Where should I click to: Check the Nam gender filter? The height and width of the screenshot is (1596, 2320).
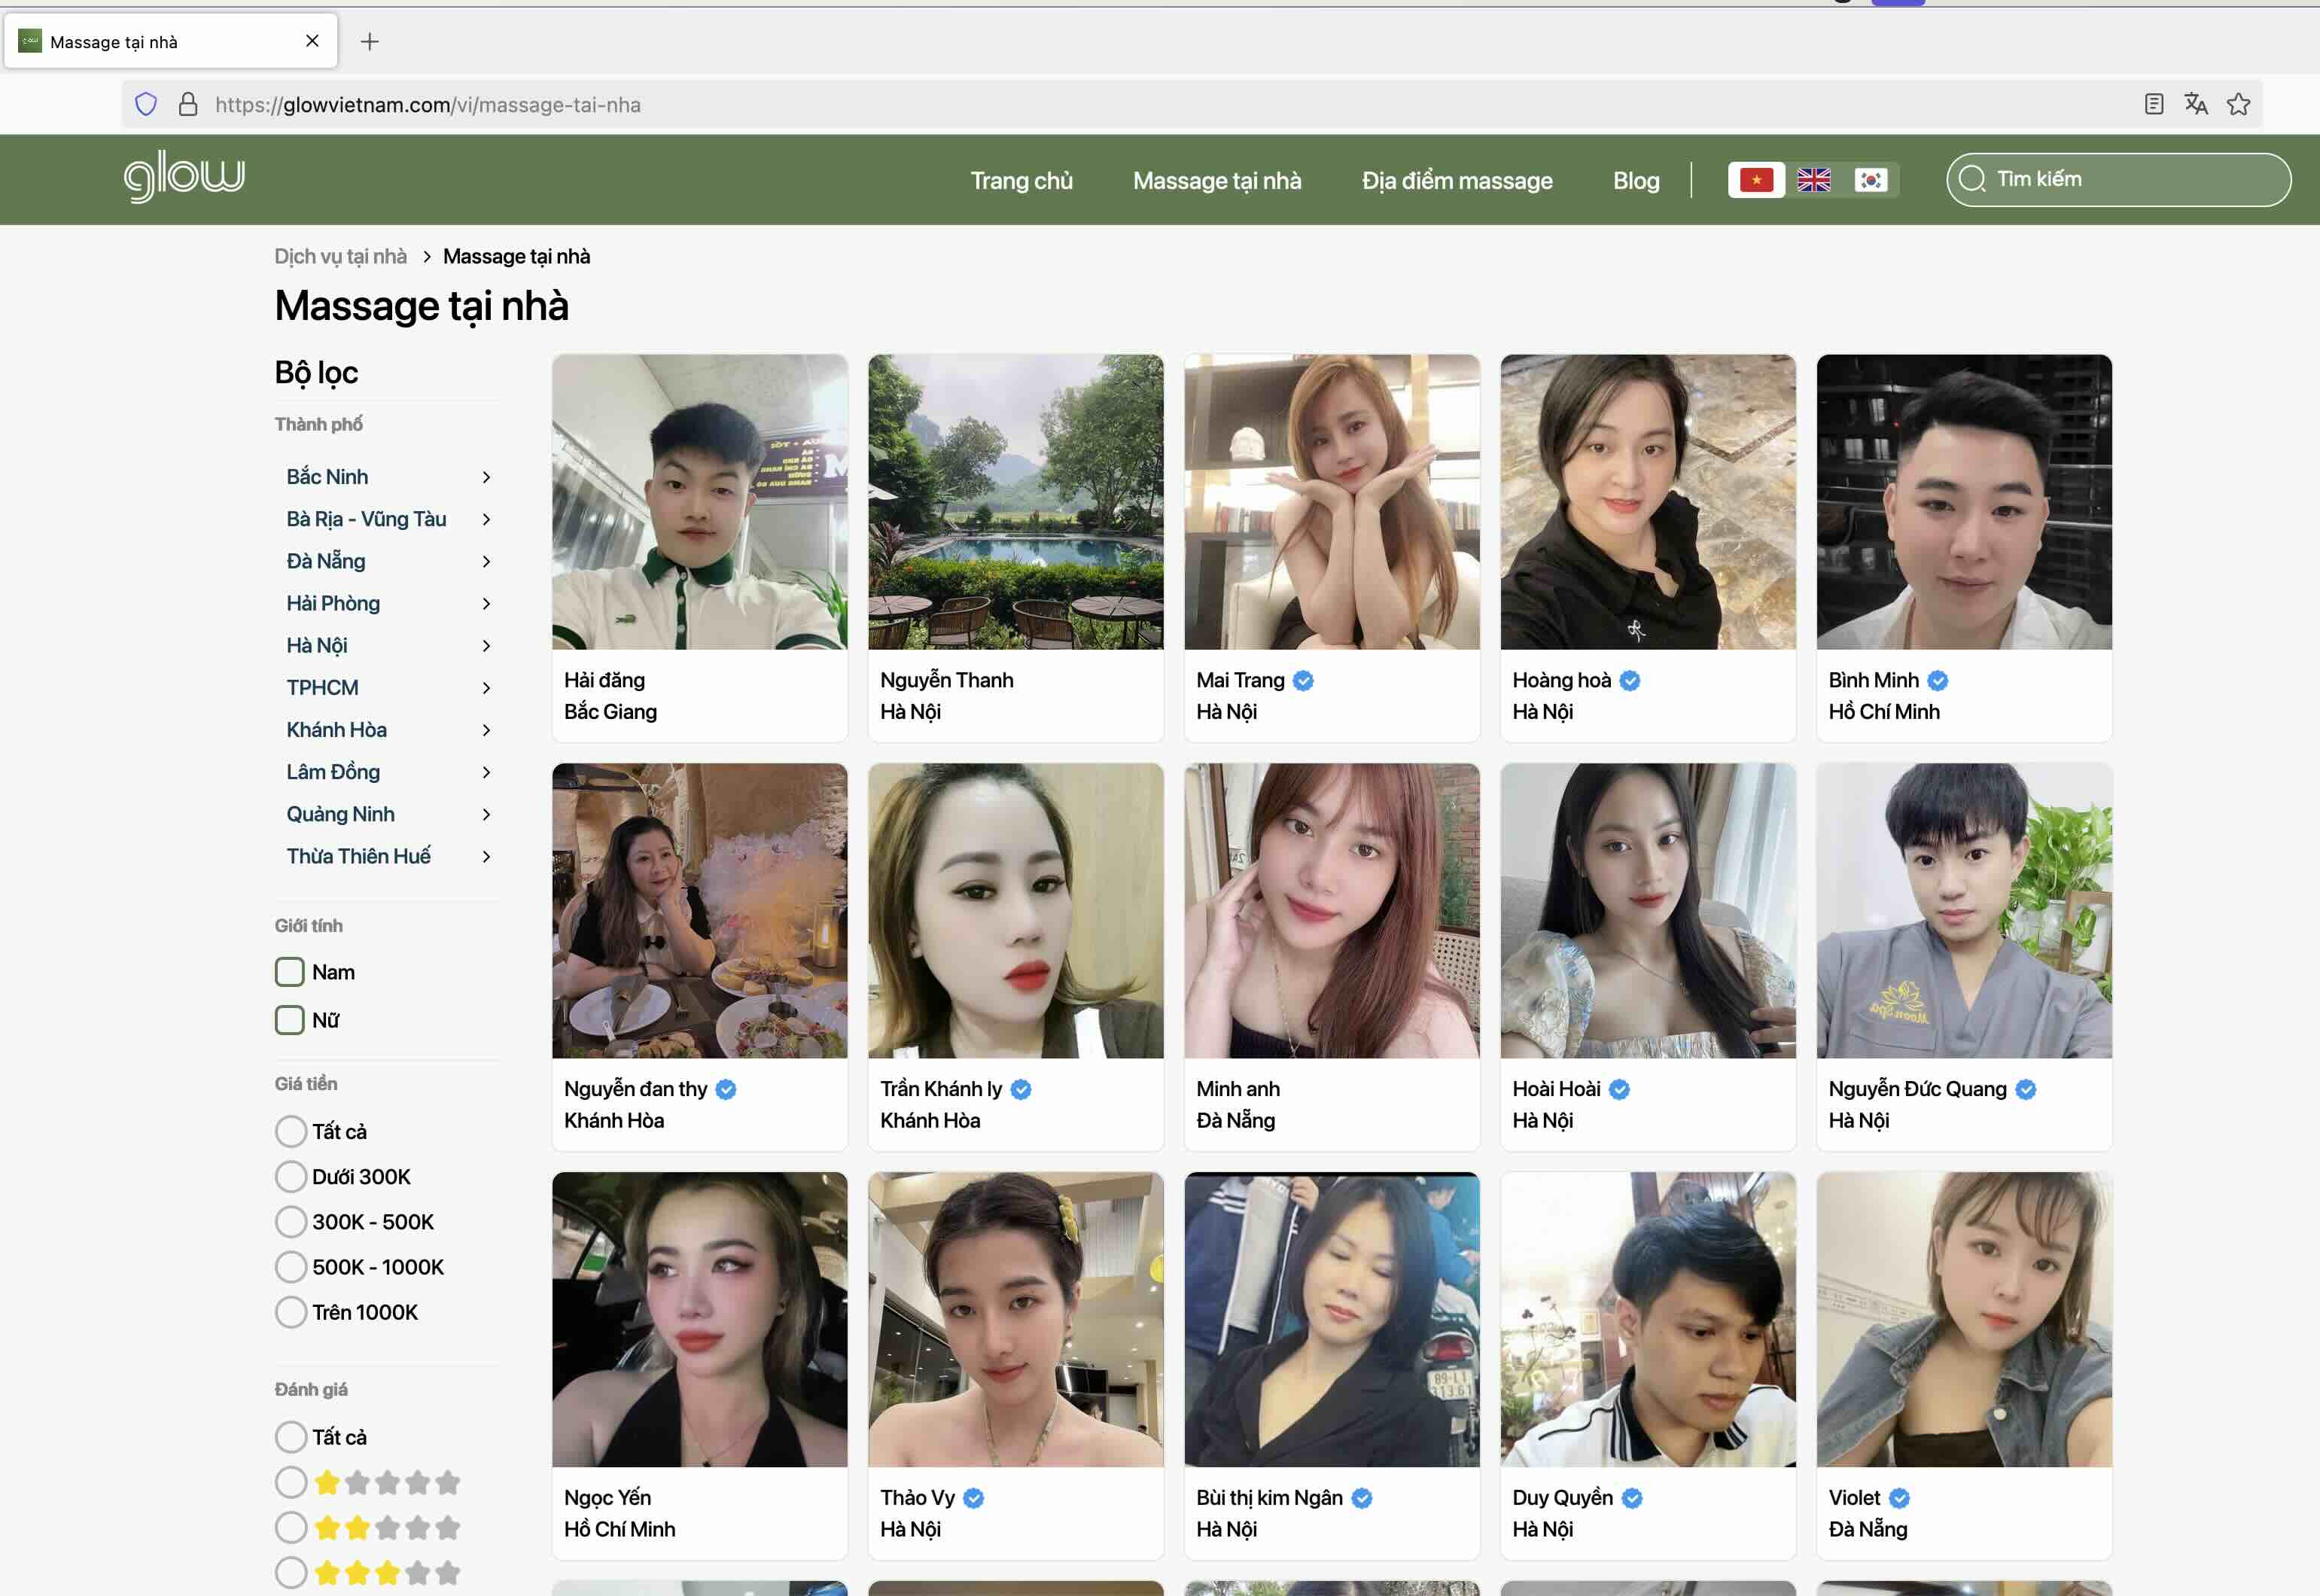(289, 971)
